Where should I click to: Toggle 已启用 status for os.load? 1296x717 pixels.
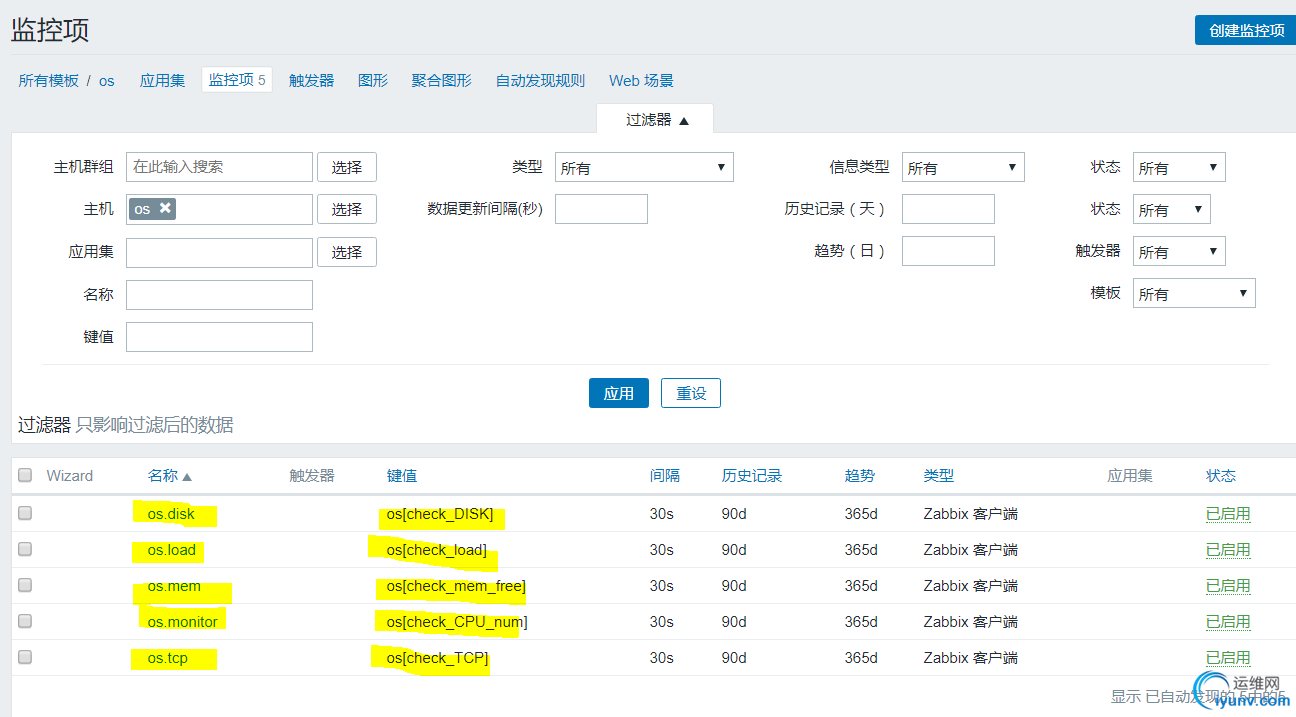pyautogui.click(x=1228, y=550)
